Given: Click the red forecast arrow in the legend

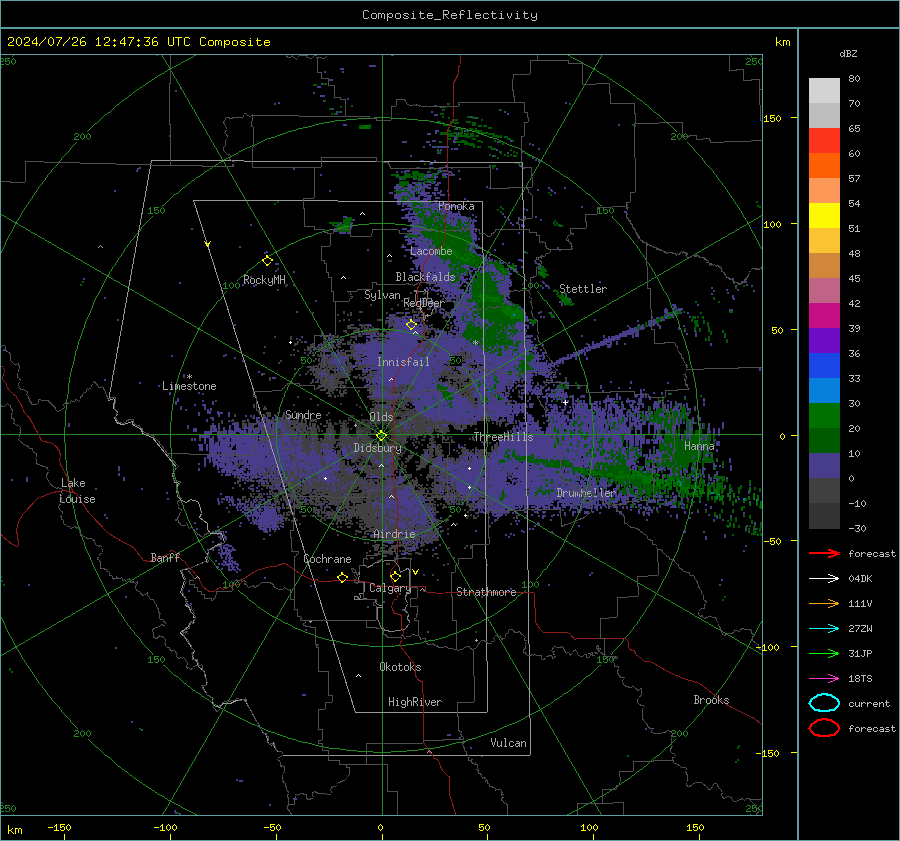Looking at the screenshot, I should 824,553.
